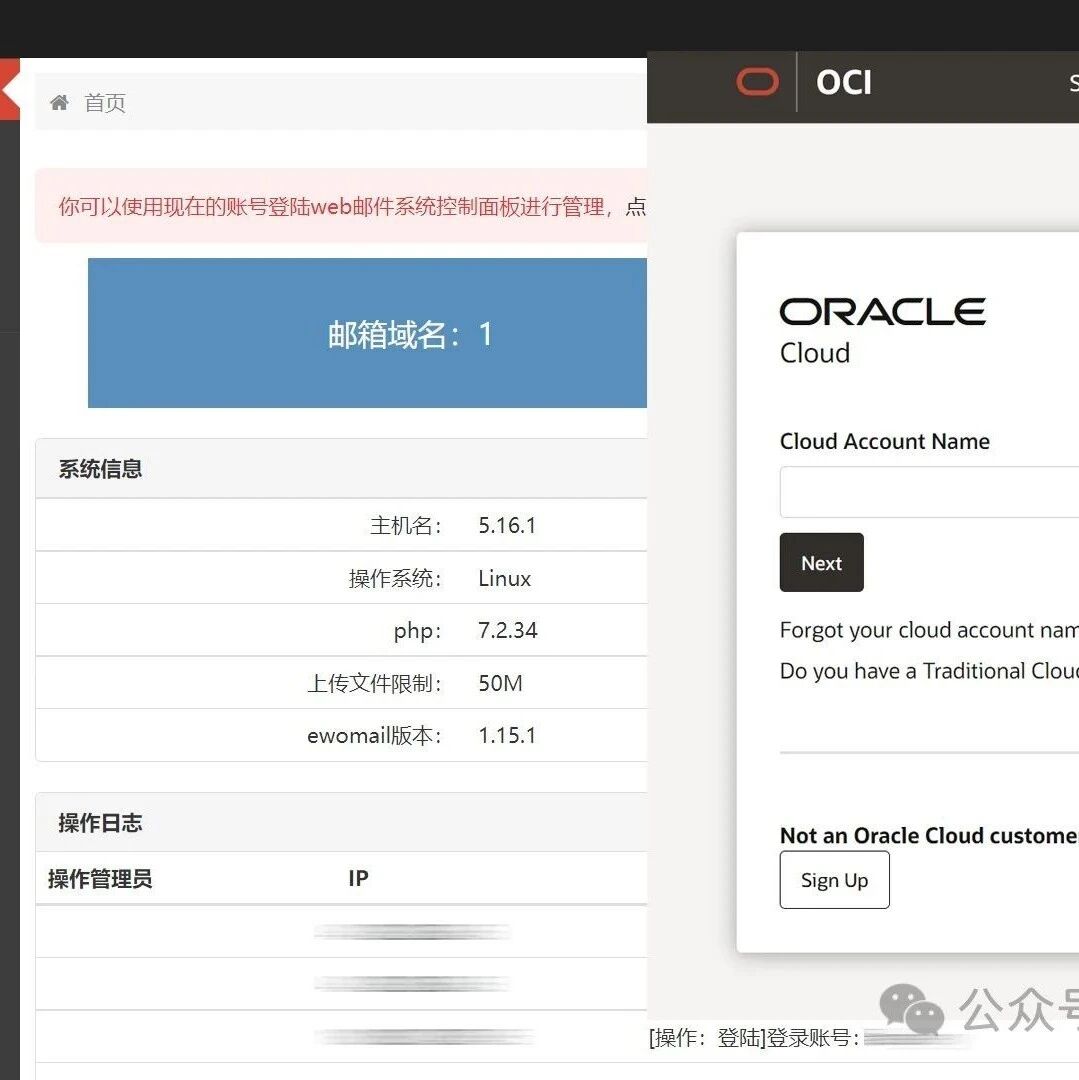Image resolution: width=1079 pixels, height=1080 pixels.
Task: Select ewomail version 1.15.1
Action: coord(507,736)
